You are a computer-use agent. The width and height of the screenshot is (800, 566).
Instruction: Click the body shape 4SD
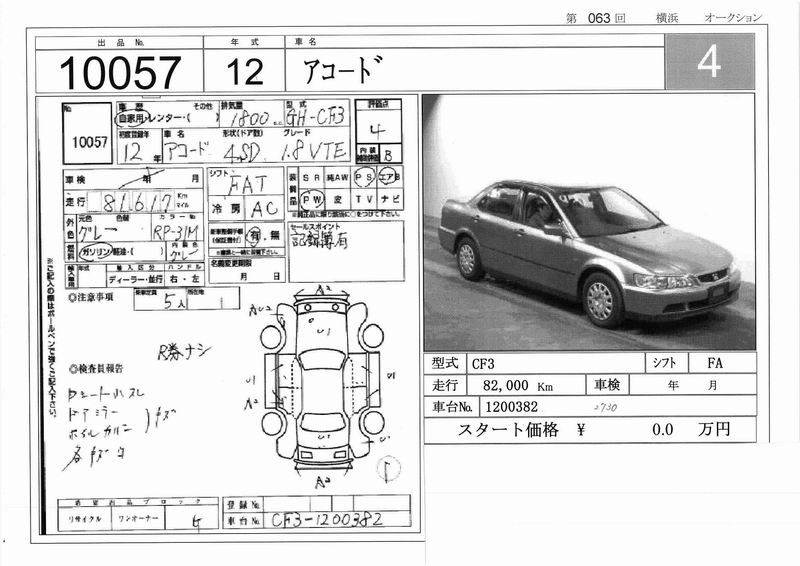[242, 152]
